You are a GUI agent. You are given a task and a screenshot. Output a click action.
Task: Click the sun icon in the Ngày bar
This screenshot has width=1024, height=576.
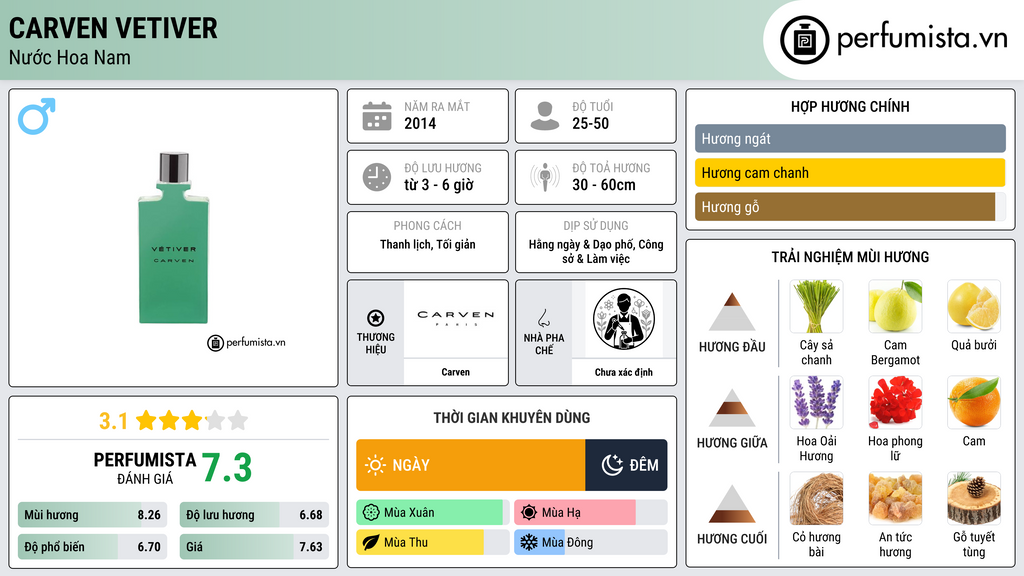[375, 465]
